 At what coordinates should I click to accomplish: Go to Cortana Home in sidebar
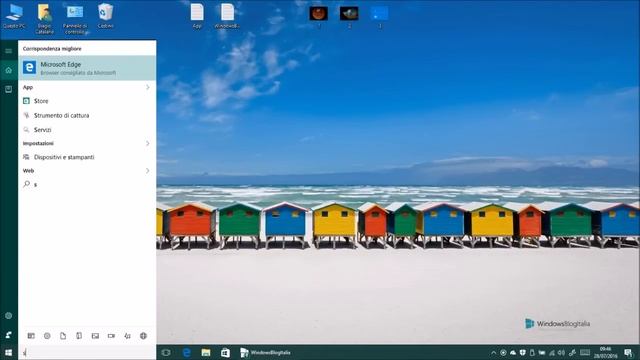(x=9, y=70)
